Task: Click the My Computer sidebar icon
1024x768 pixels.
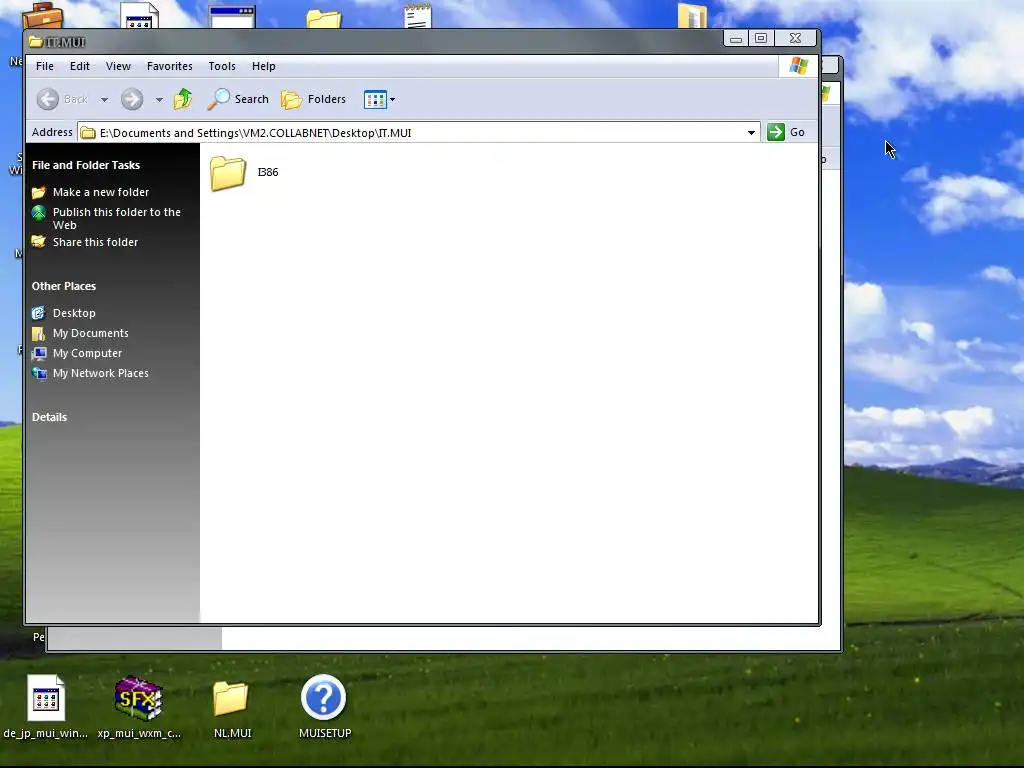Action: pyautogui.click(x=39, y=353)
